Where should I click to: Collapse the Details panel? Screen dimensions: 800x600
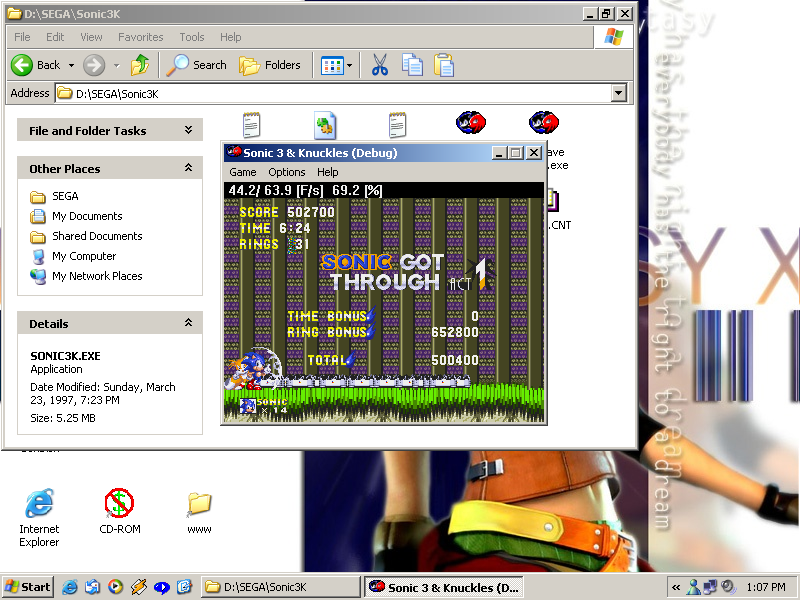point(188,323)
